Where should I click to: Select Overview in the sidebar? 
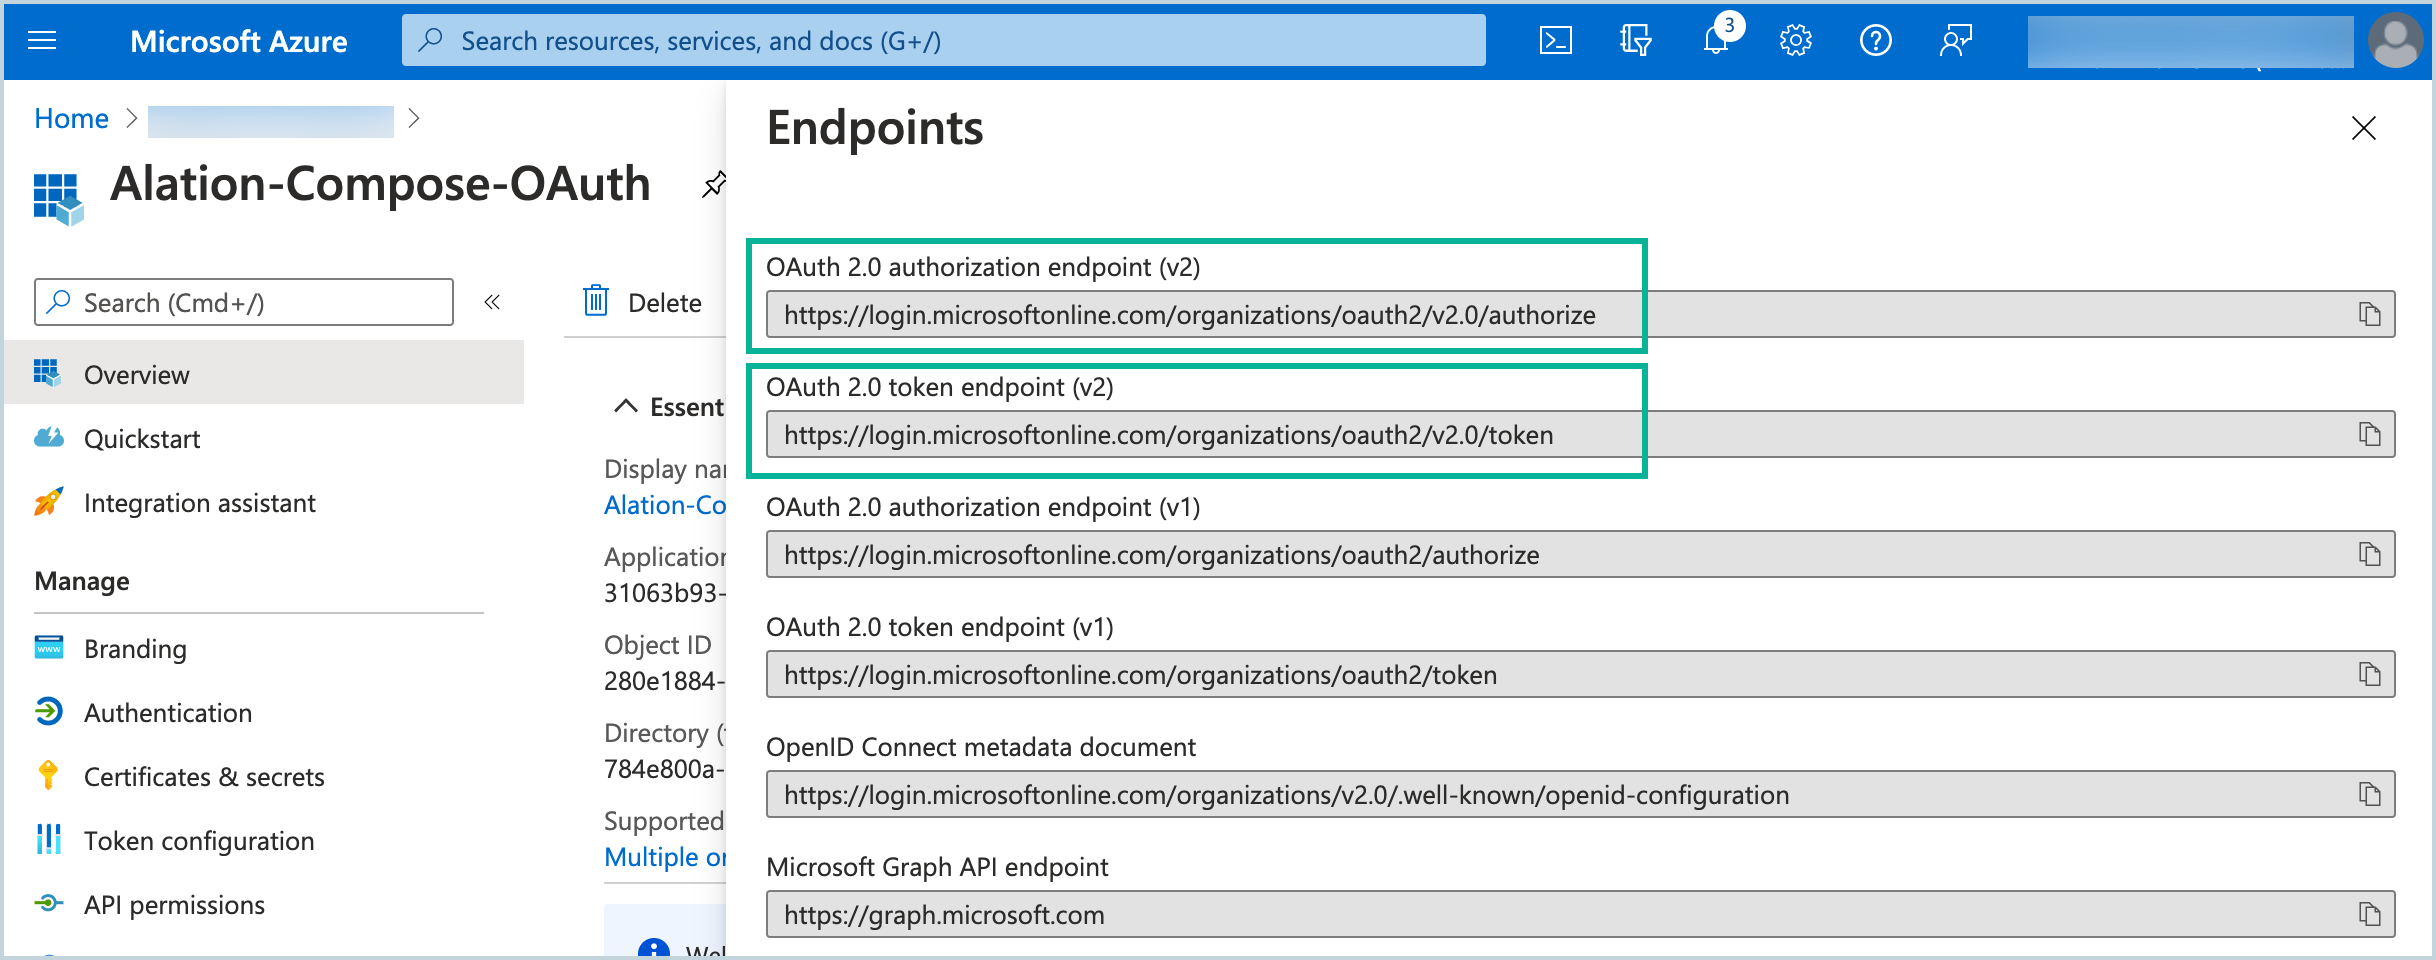(264, 374)
